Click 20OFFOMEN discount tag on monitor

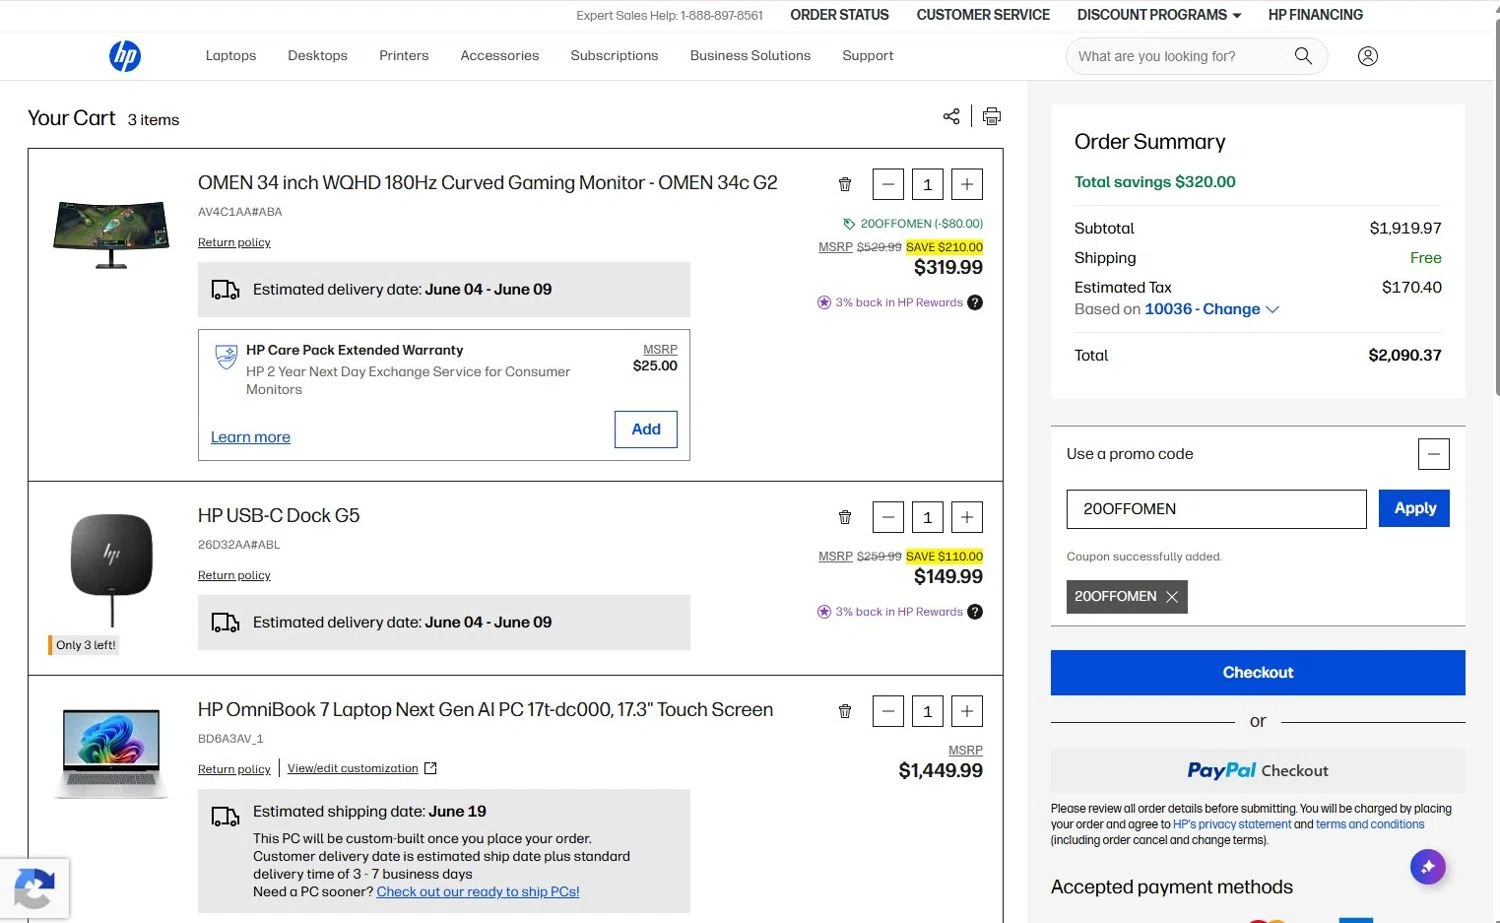coord(913,224)
